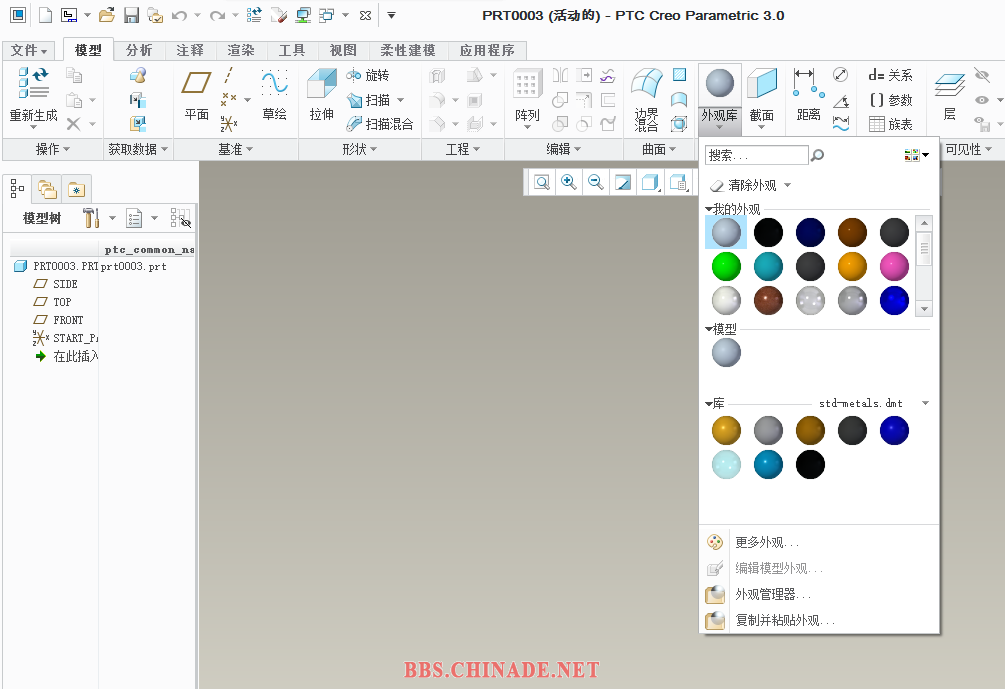Expand the 外观库 appearance gallery dropdown
The image size is (1005, 689).
click(x=720, y=127)
